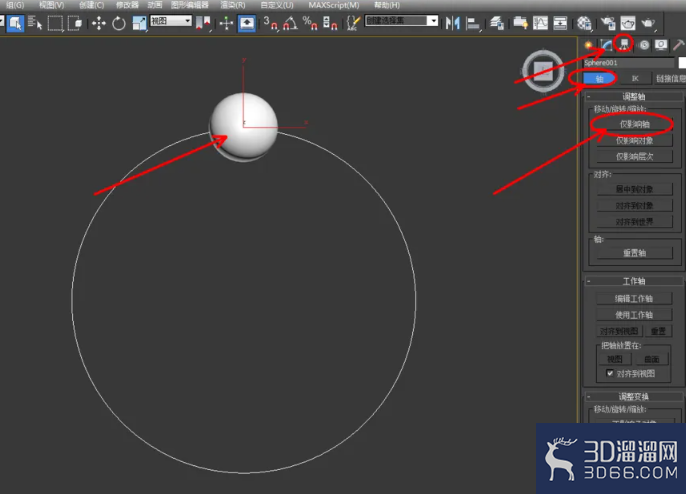Open Material Editor
Image resolution: width=686 pixels, height=494 pixels.
point(584,23)
